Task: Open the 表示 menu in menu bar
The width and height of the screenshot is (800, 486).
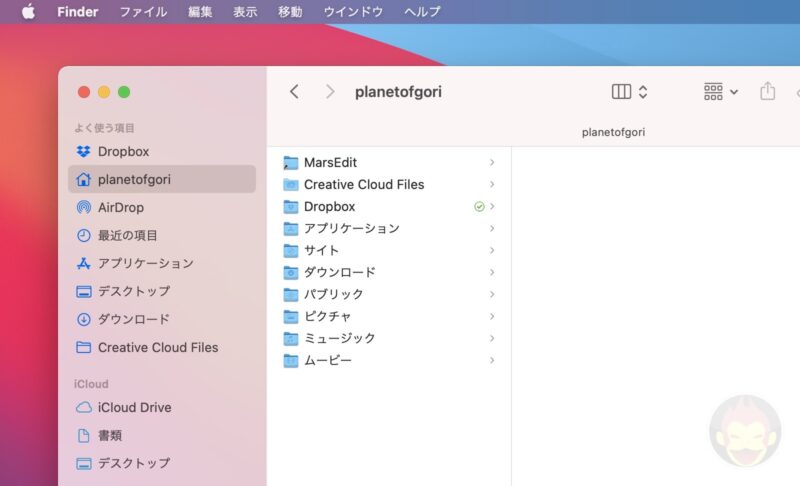Action: pos(245,12)
